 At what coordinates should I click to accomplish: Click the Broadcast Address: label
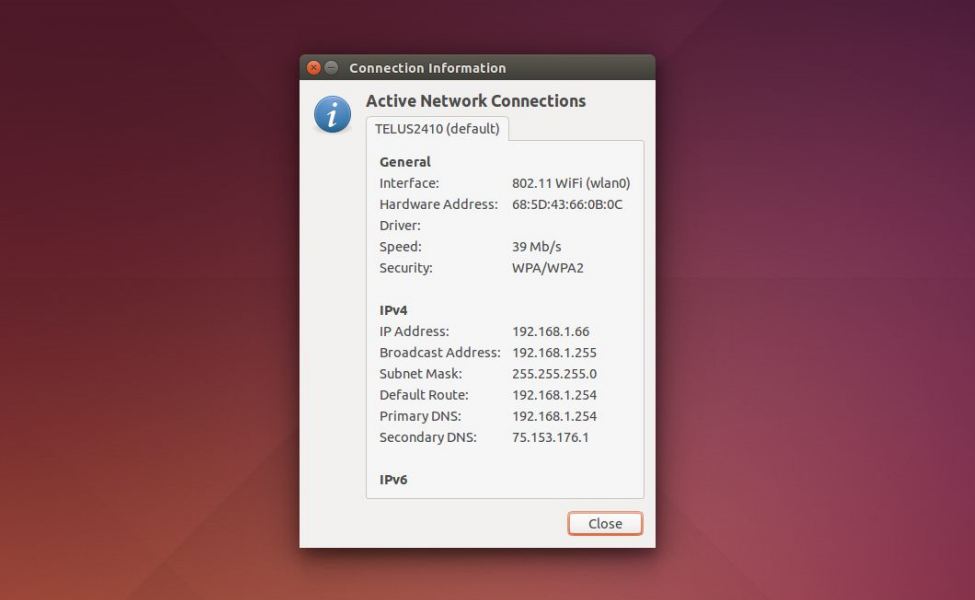[x=440, y=353]
